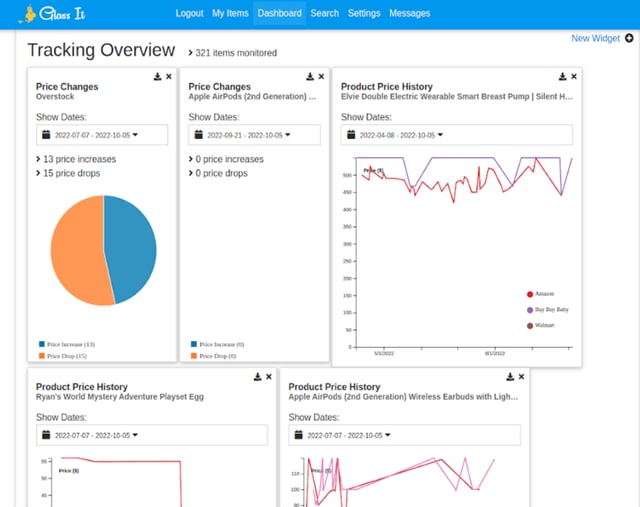This screenshot has height=507, width=640.
Task: Open the Settings menu item
Action: point(364,13)
